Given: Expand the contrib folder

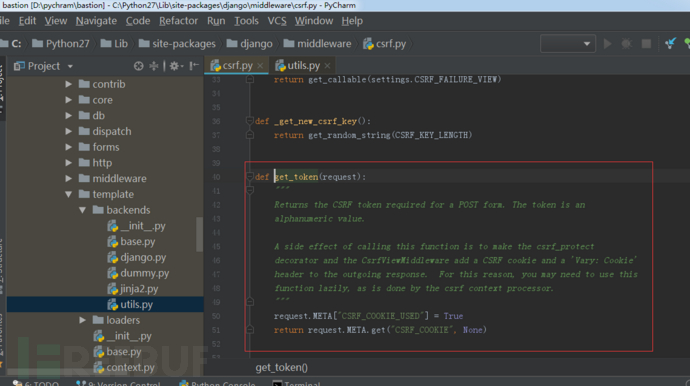Looking at the screenshot, I should click(x=69, y=84).
